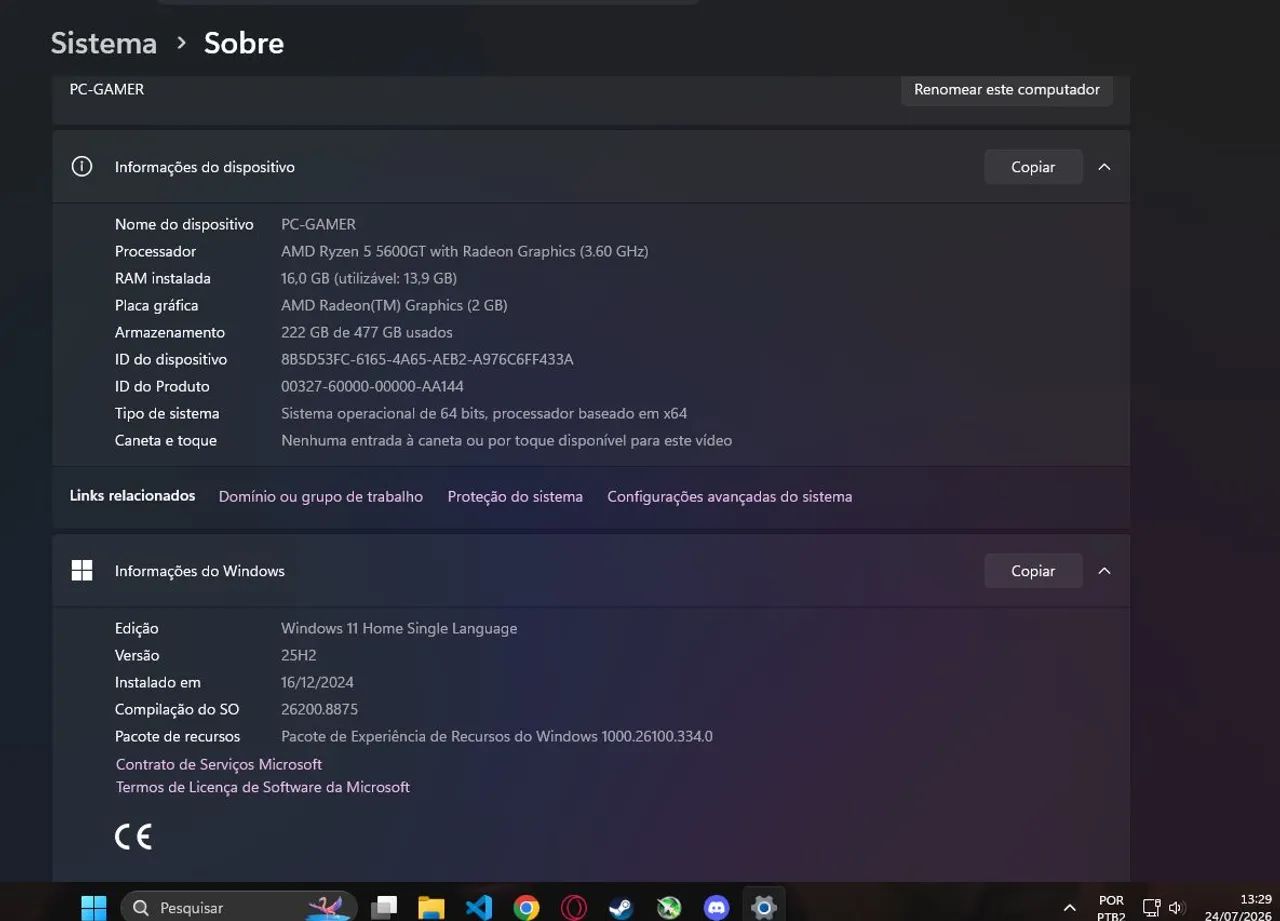Click Renomear este computador button
The height and width of the screenshot is (921, 1280).
coord(1007,90)
